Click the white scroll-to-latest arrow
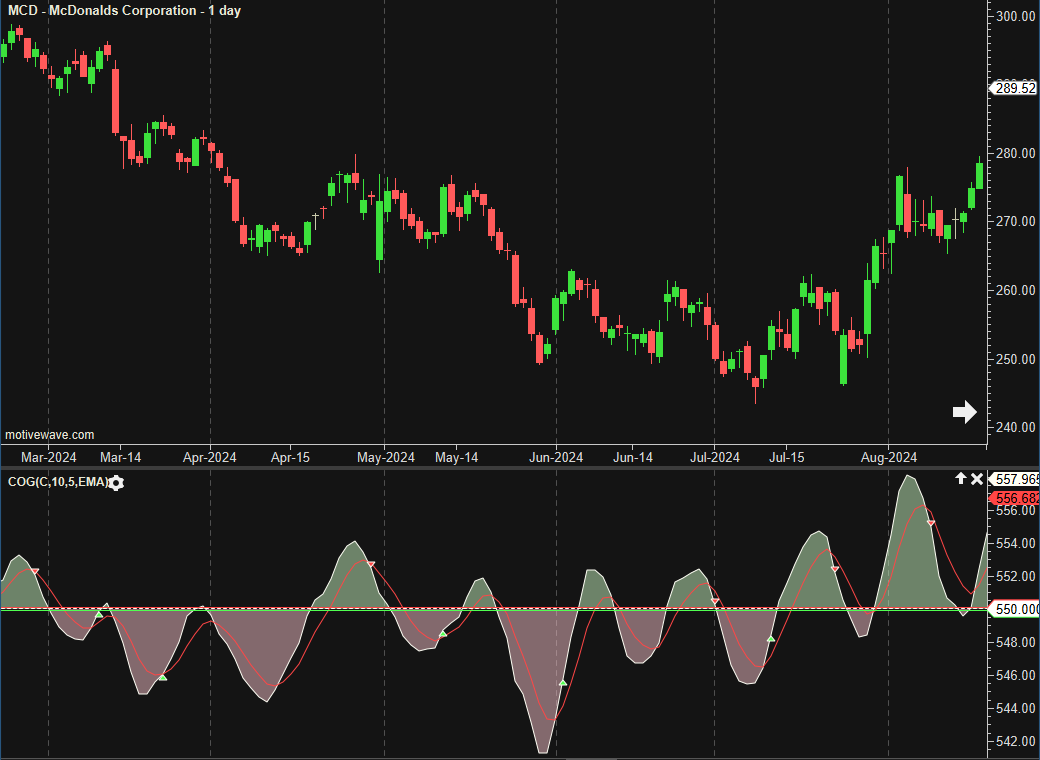This screenshot has width=1040, height=760. pyautogui.click(x=964, y=412)
